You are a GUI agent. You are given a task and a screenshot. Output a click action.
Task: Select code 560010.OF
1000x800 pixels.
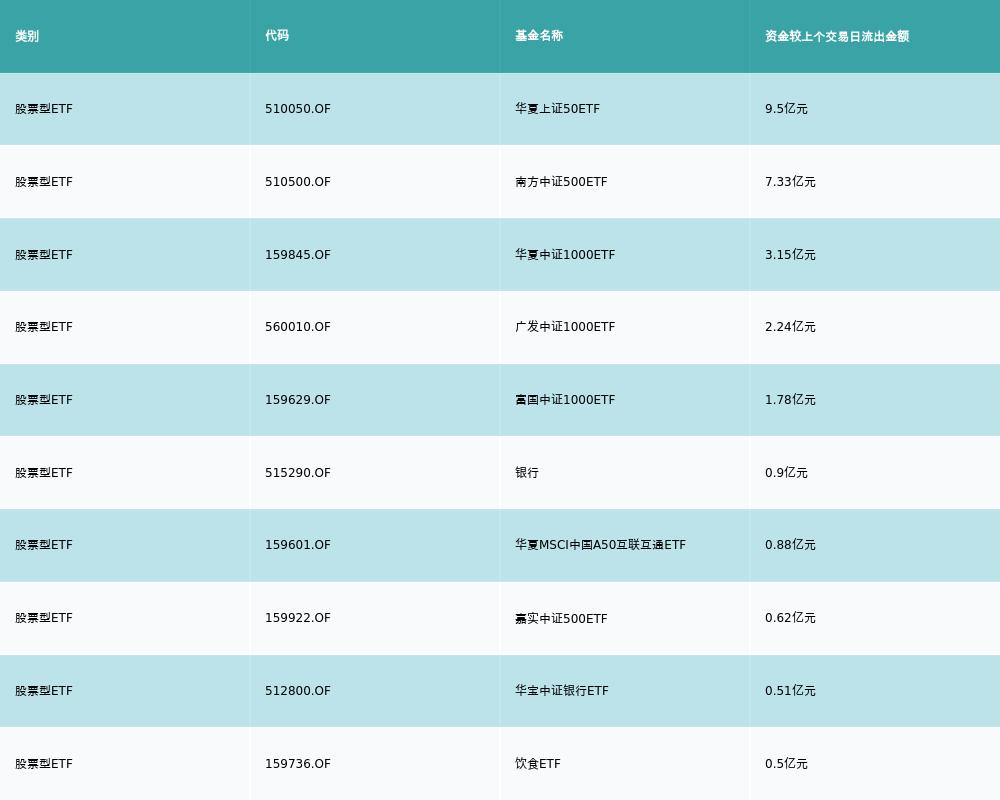(298, 327)
